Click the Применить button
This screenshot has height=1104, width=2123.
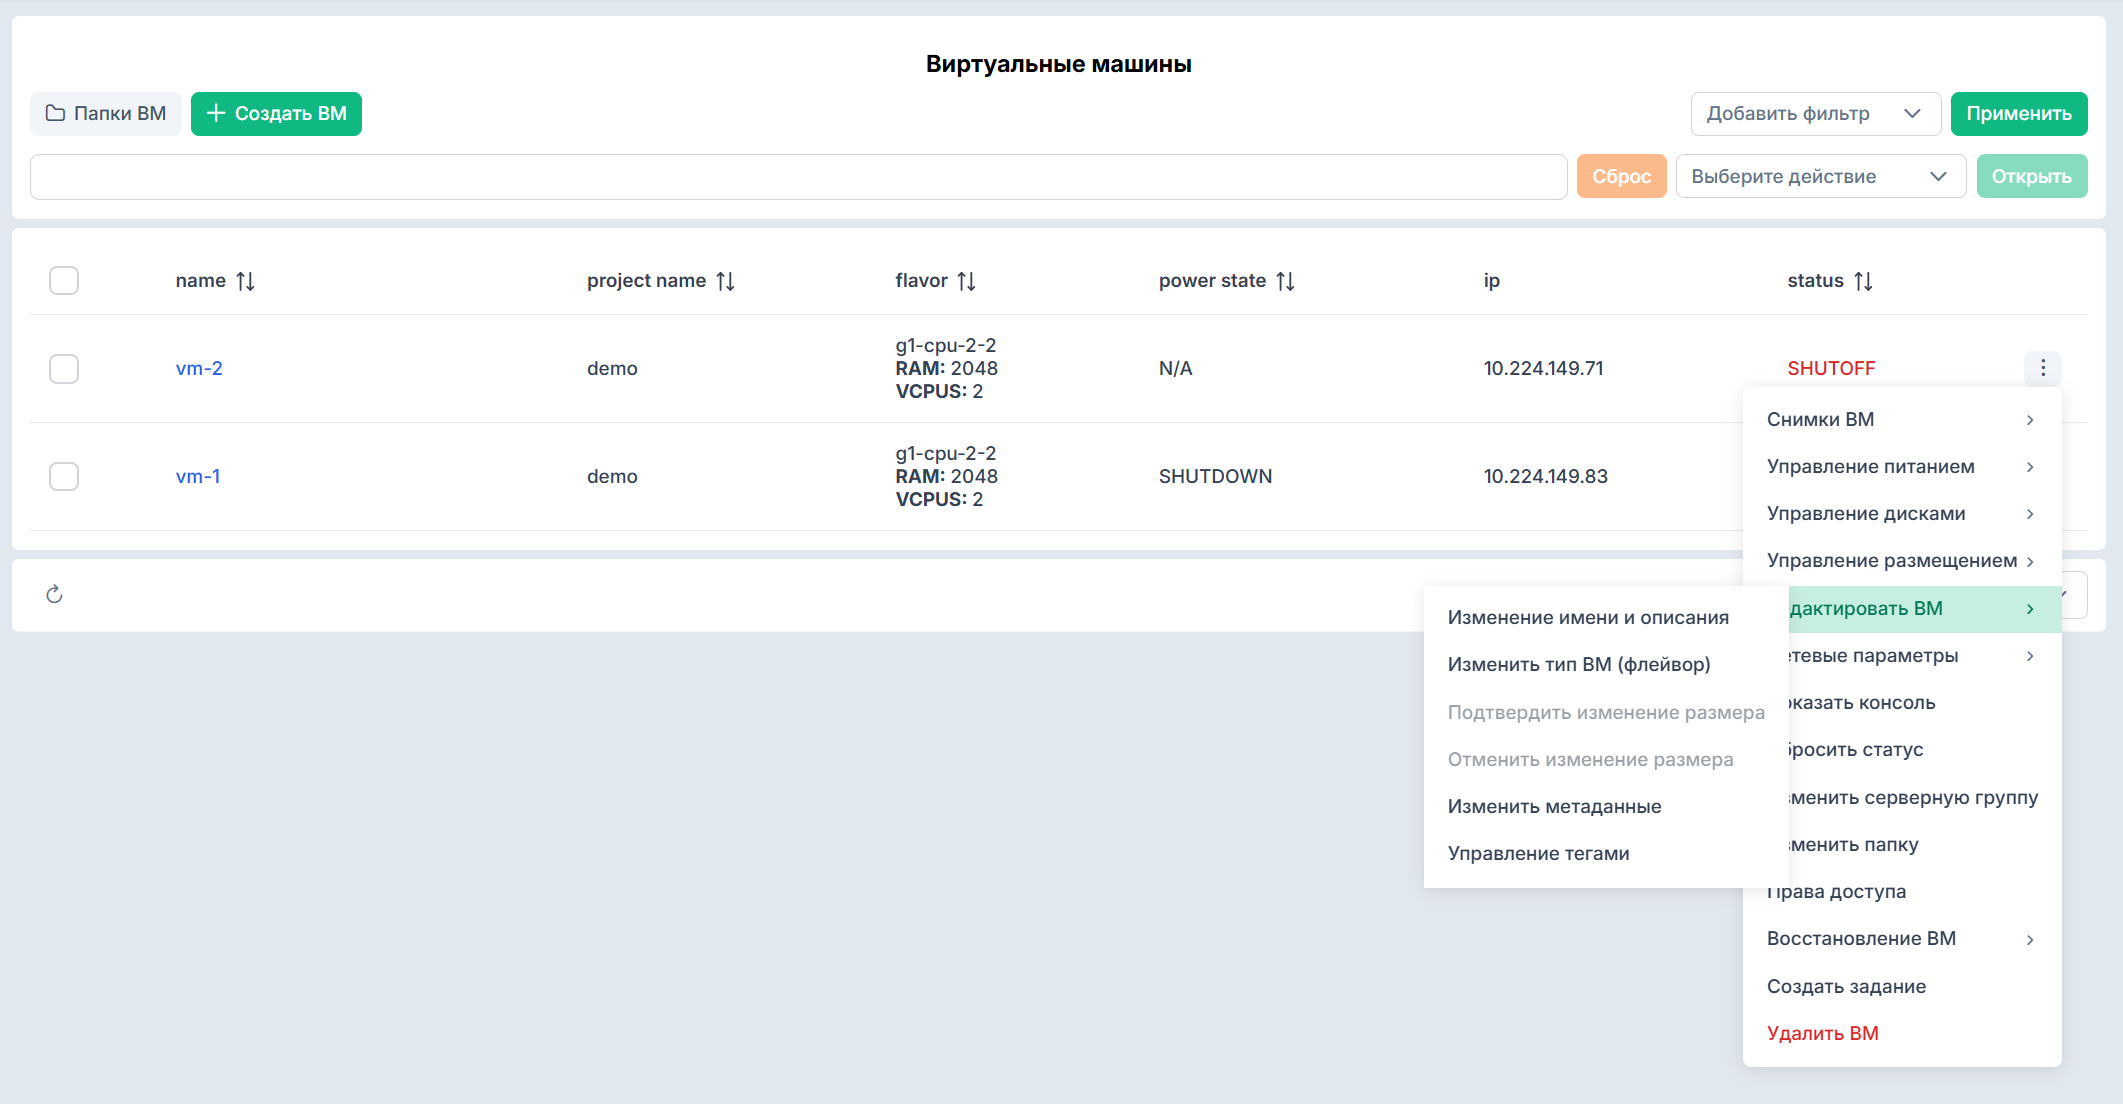coord(2019,114)
